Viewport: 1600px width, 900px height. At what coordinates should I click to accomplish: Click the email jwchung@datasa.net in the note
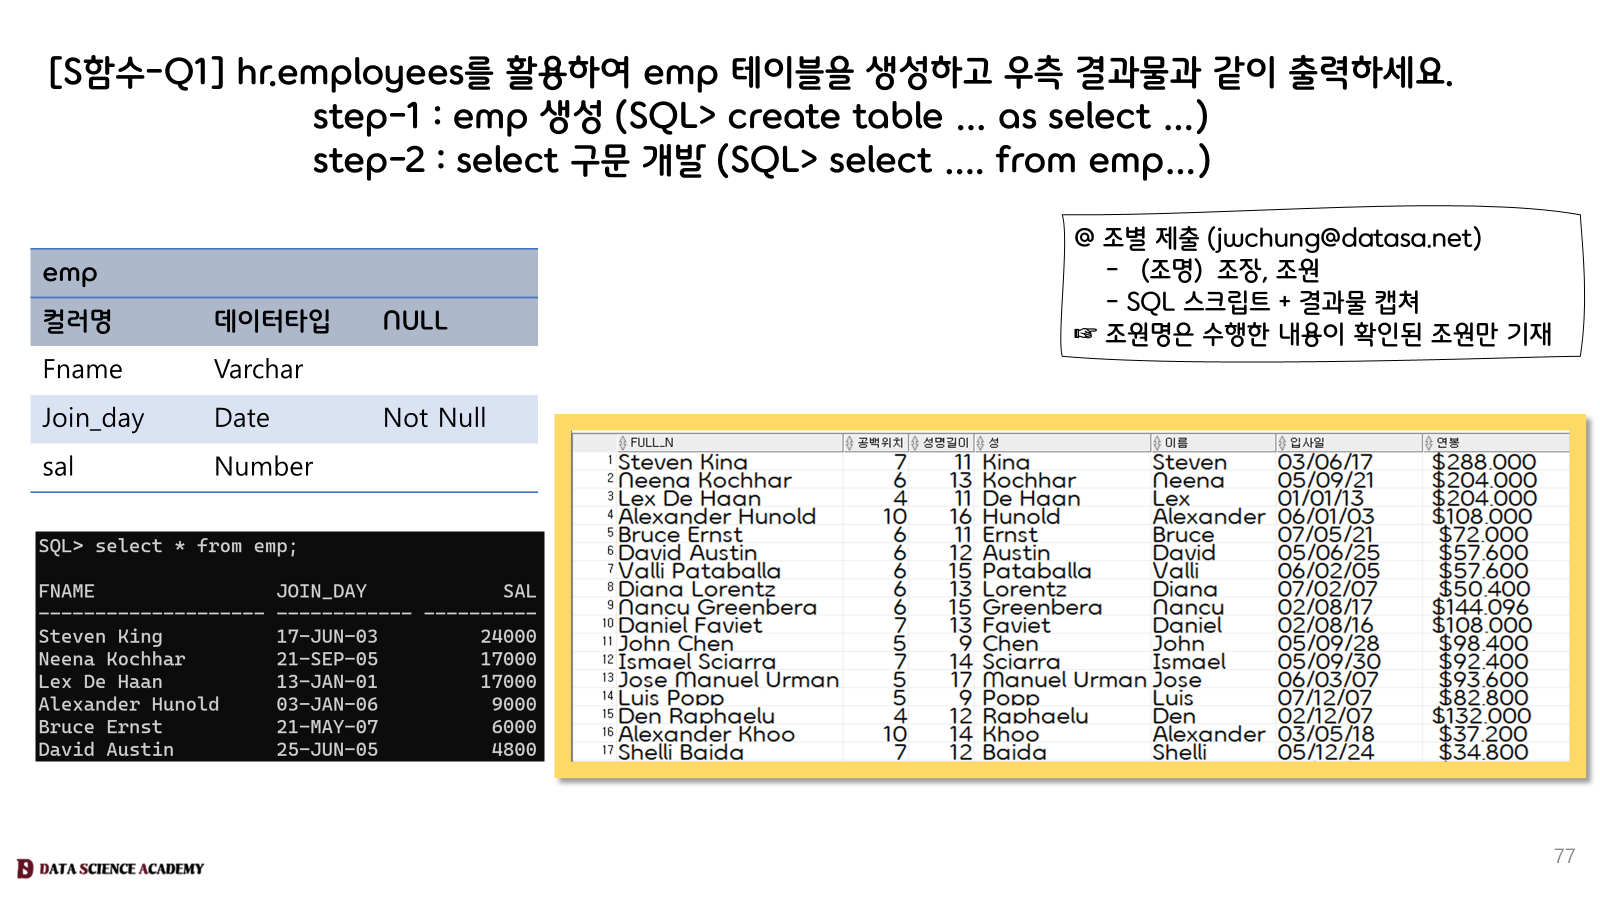click(1344, 238)
